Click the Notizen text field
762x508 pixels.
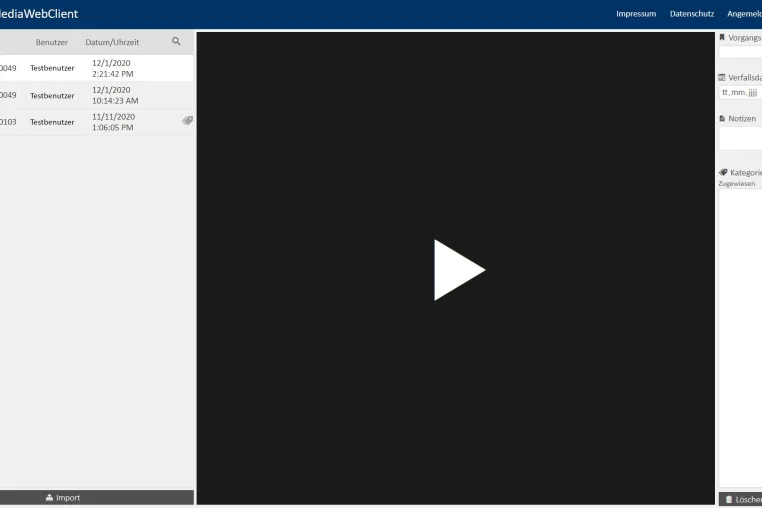[741, 139]
